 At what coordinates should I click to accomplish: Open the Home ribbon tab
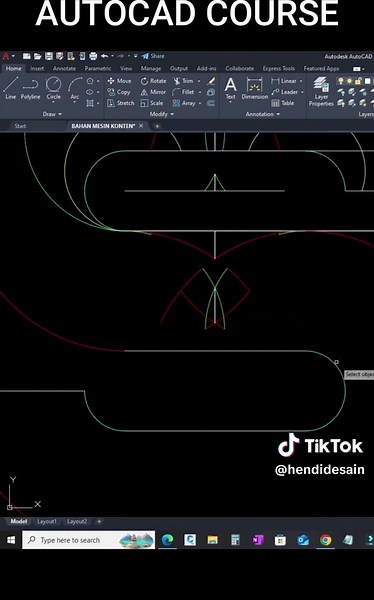coord(13,68)
